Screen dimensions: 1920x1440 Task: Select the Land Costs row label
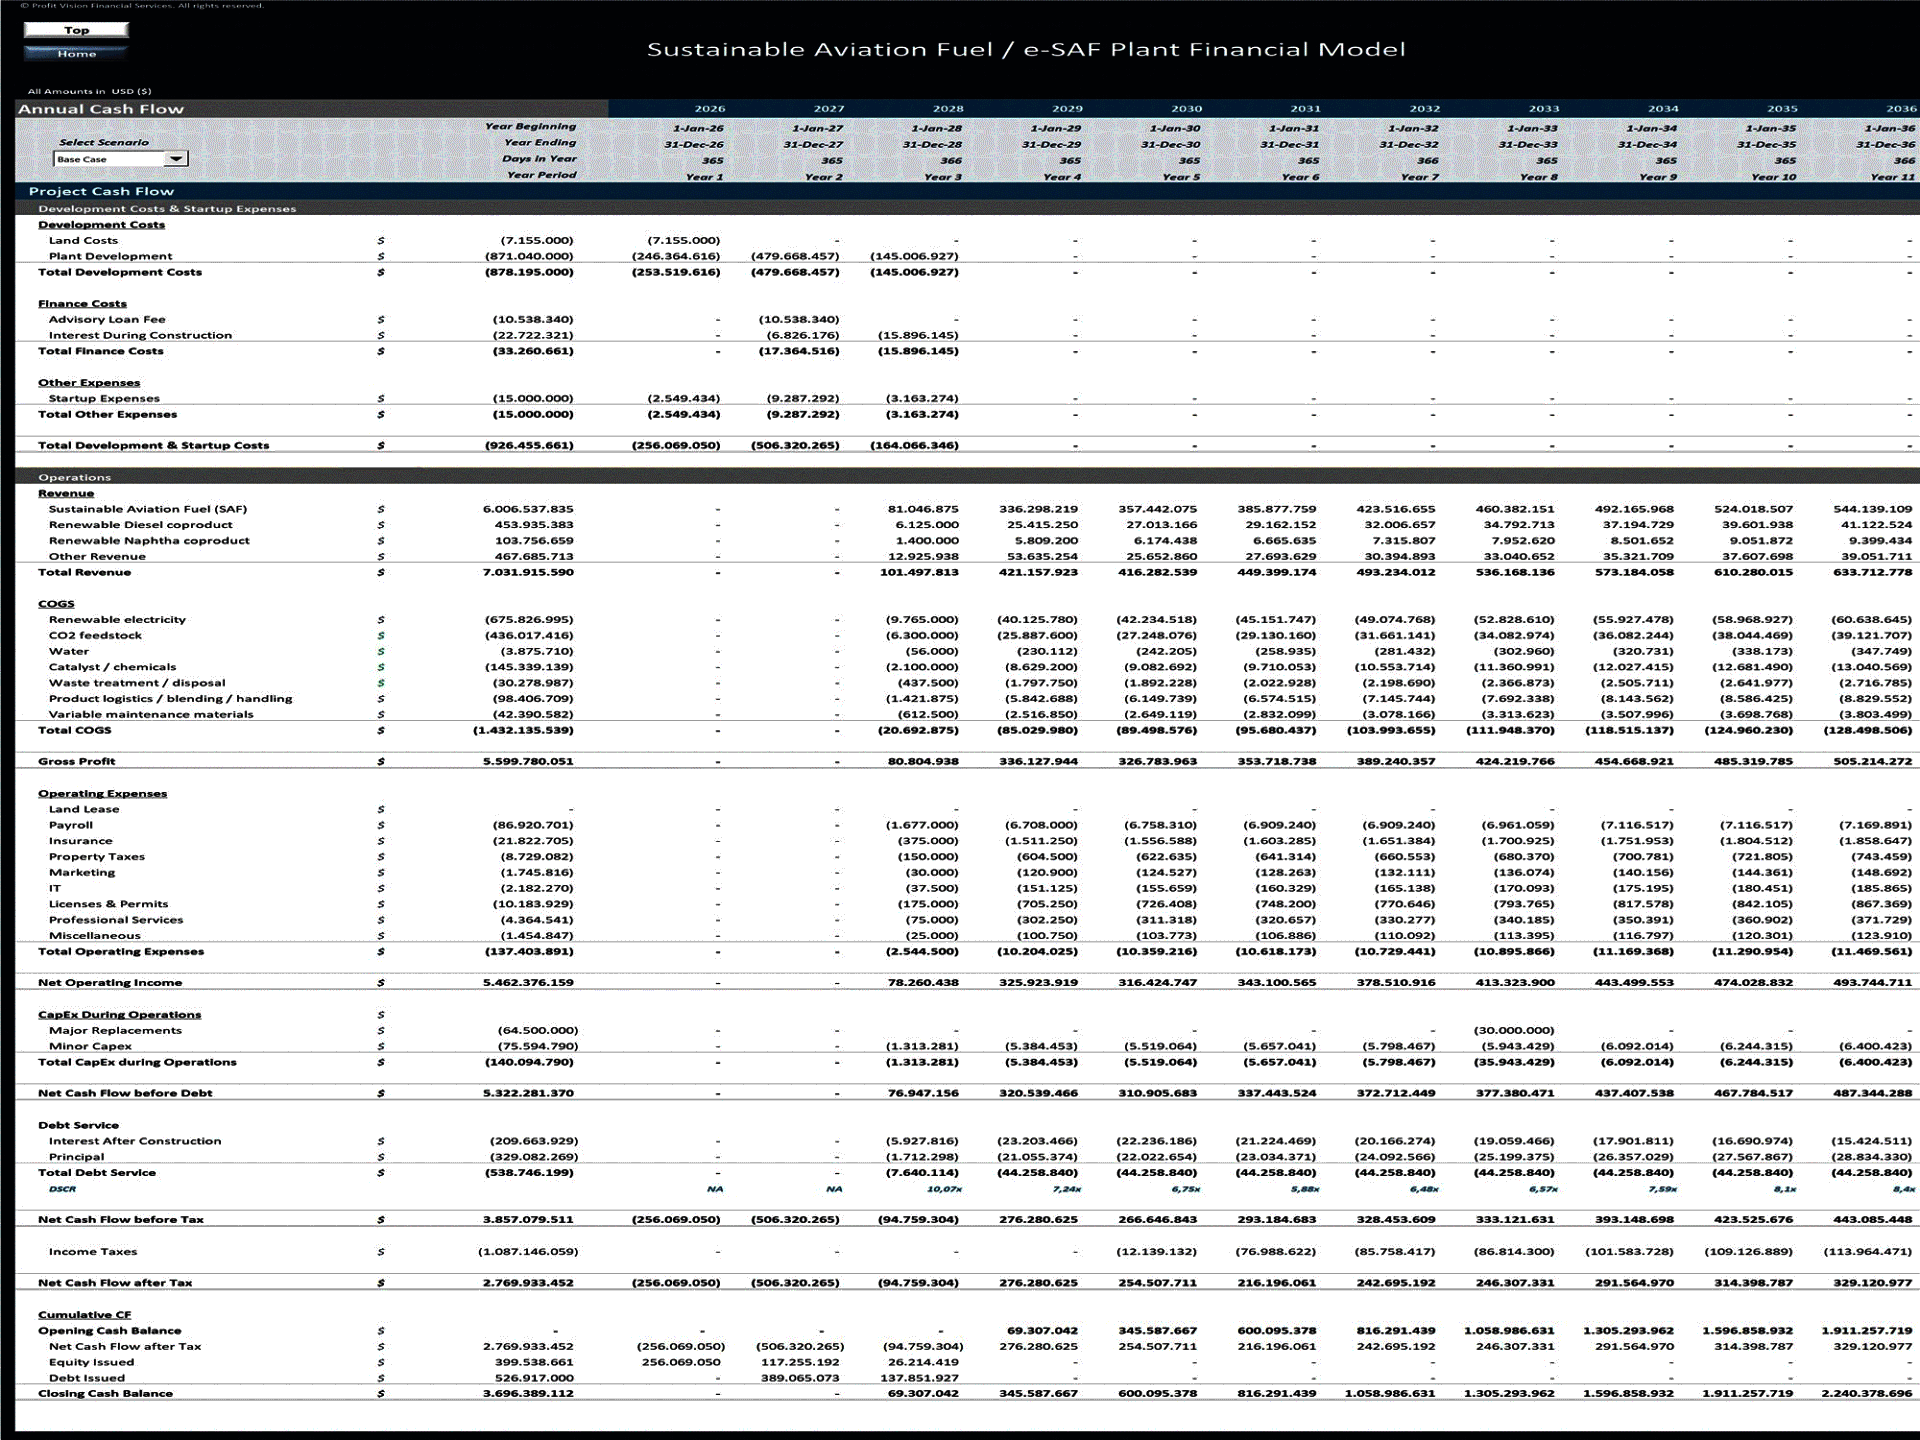click(83, 241)
